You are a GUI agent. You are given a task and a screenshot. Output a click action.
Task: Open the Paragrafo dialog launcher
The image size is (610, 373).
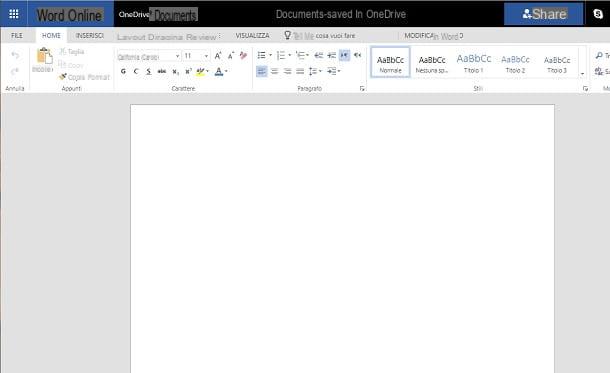coord(362,89)
